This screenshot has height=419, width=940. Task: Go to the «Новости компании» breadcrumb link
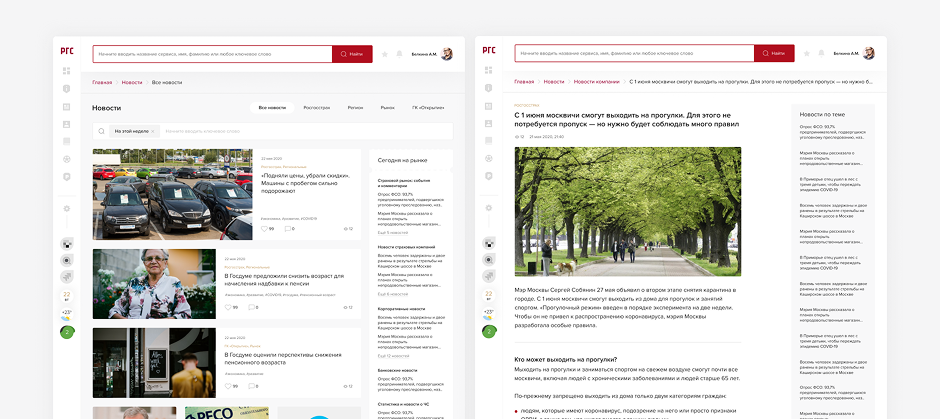coord(598,82)
